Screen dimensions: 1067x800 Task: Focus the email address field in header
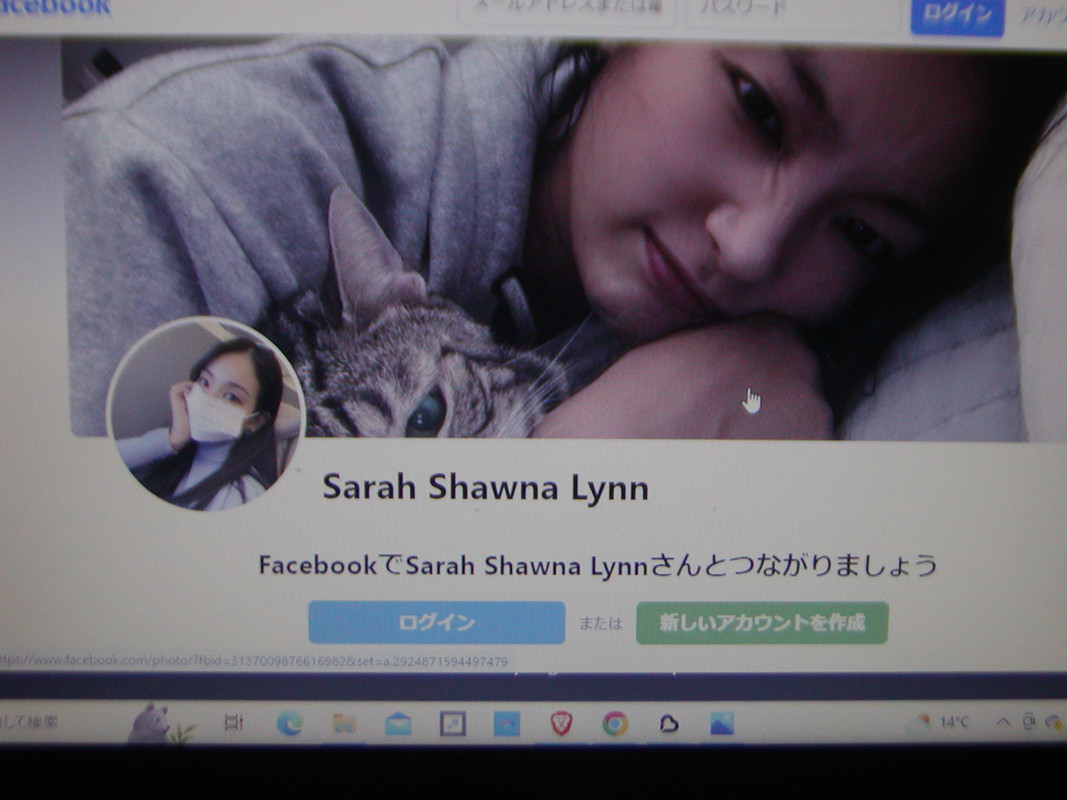566,10
